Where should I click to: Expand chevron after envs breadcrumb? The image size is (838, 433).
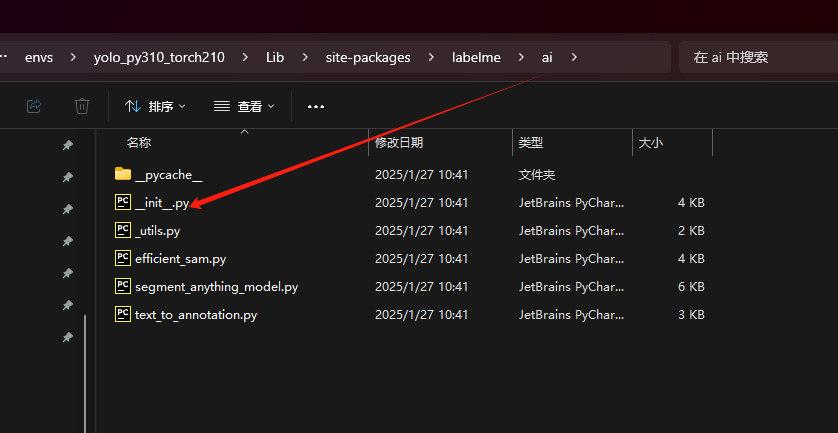(x=73, y=57)
